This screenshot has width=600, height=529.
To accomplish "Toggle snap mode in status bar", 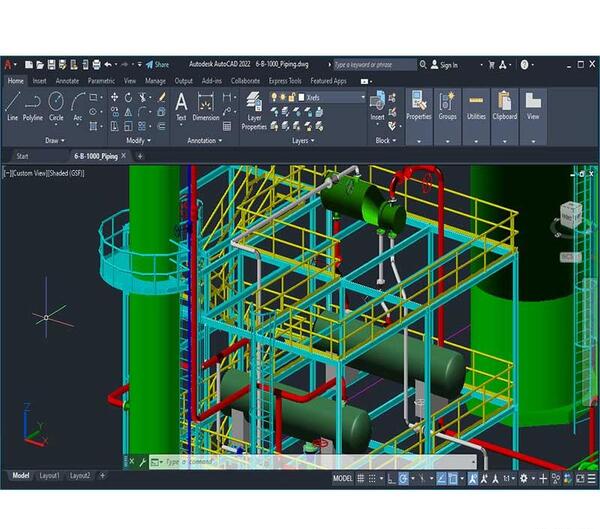I will point(372,478).
